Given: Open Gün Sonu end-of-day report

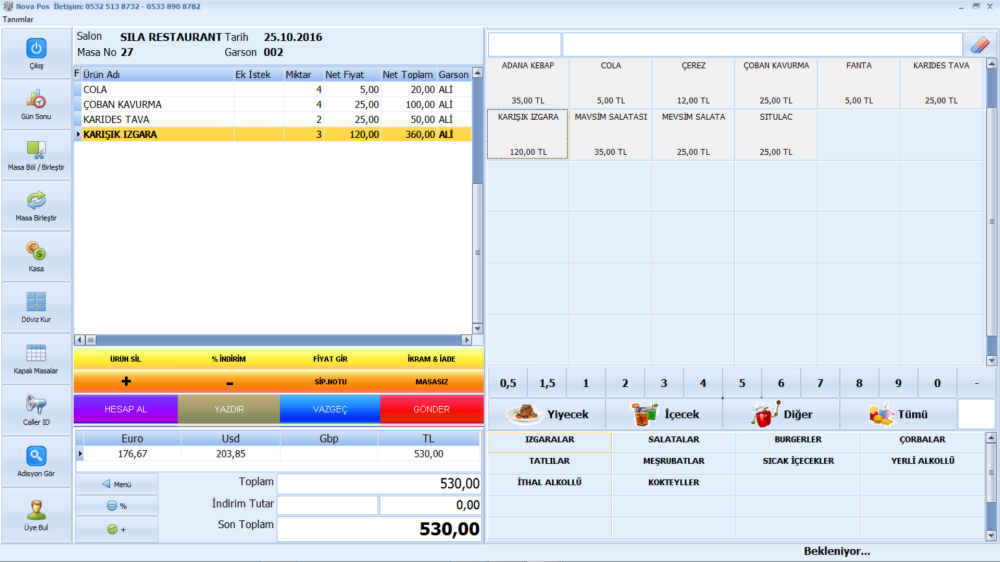Looking at the screenshot, I should click(x=36, y=100).
